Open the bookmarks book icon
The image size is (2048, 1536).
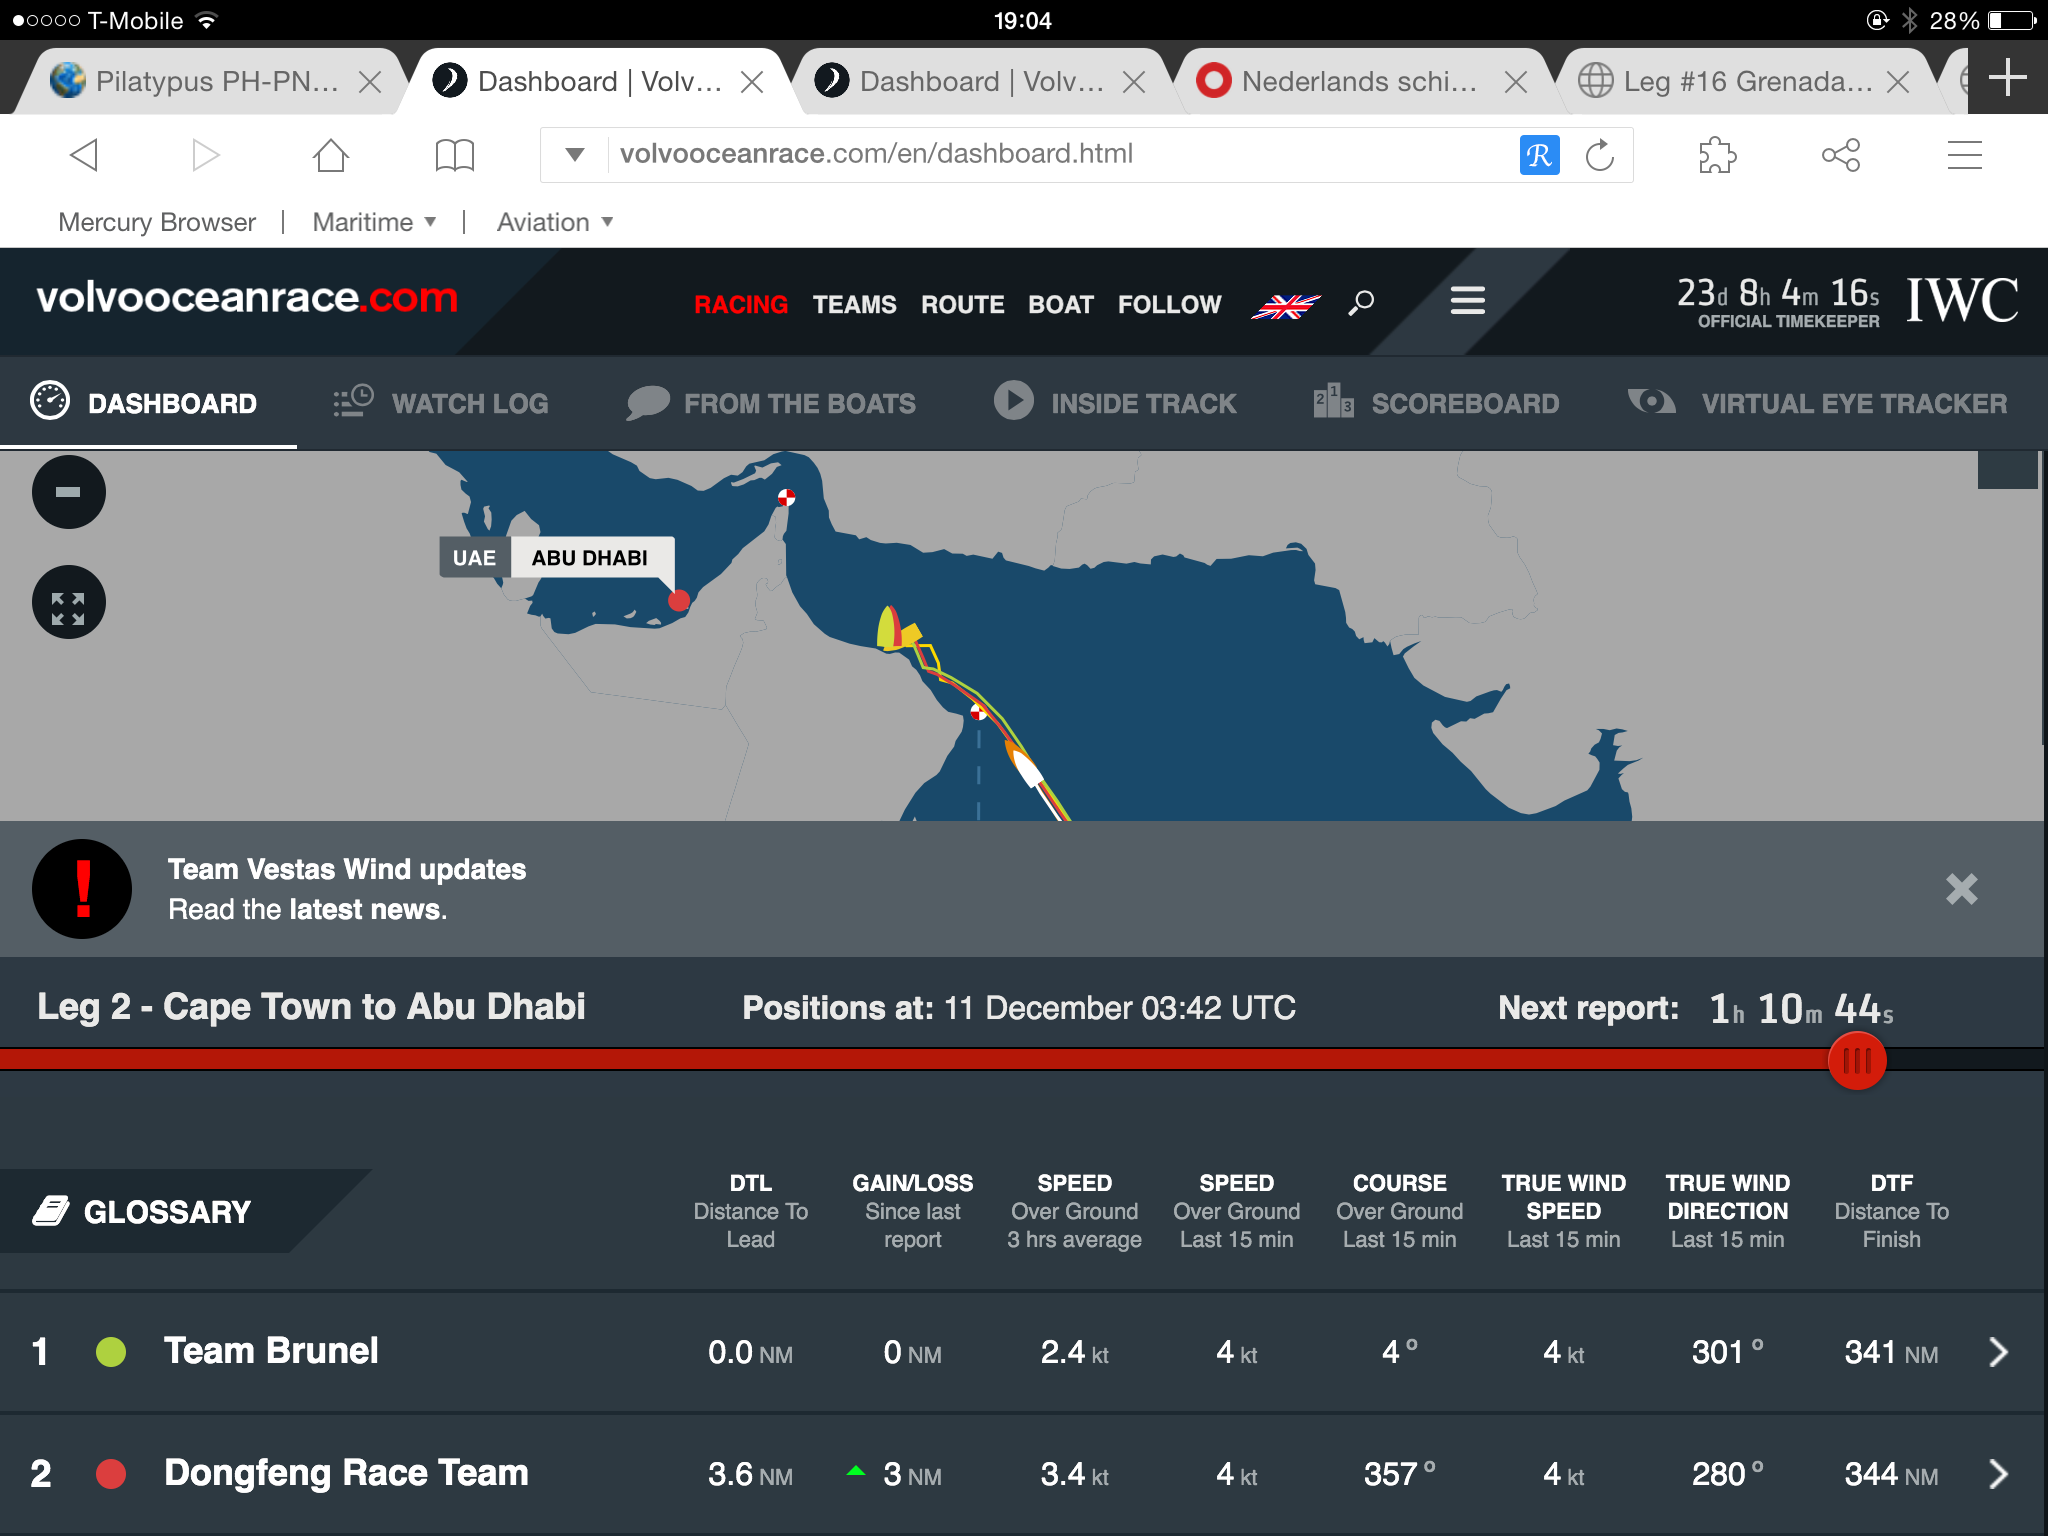pyautogui.click(x=454, y=155)
